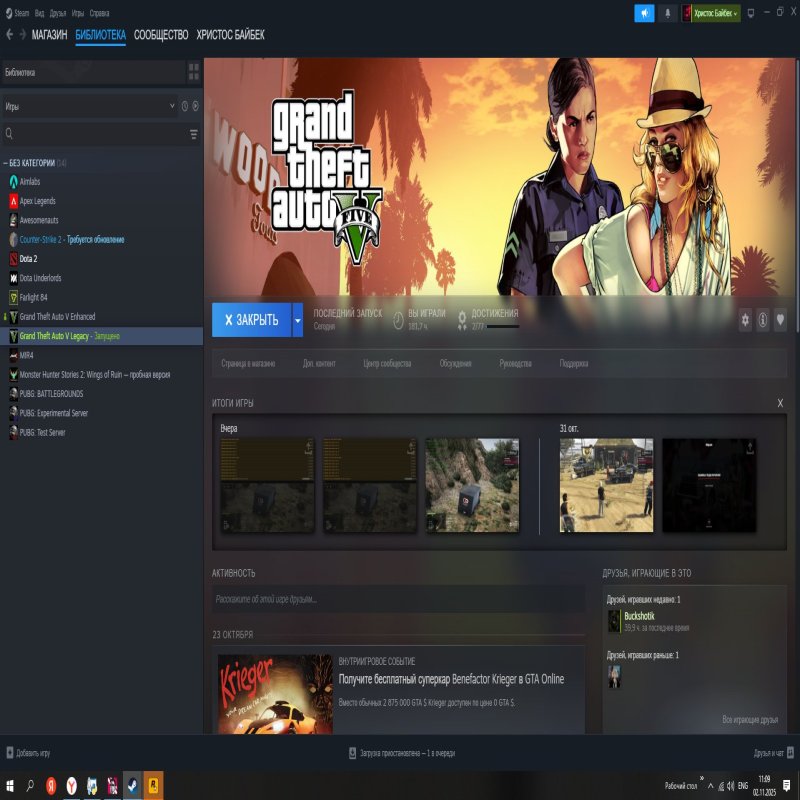Image resolution: width=800 pixels, height=800 pixels.
Task: Select the search magnifier in the library sidebar
Action: pyautogui.click(x=9, y=133)
